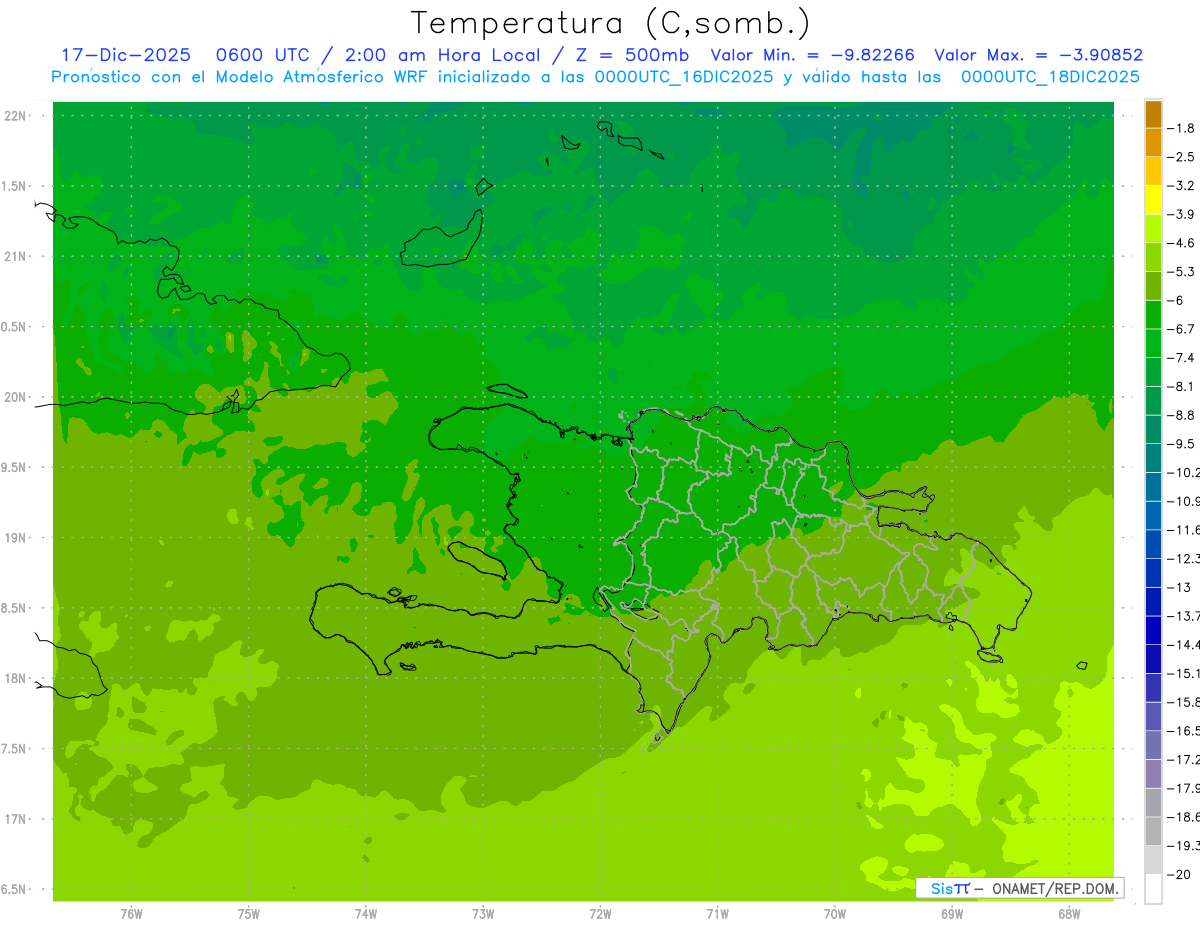
Task: Click the "70W" longitude label
Action: (x=835, y=913)
